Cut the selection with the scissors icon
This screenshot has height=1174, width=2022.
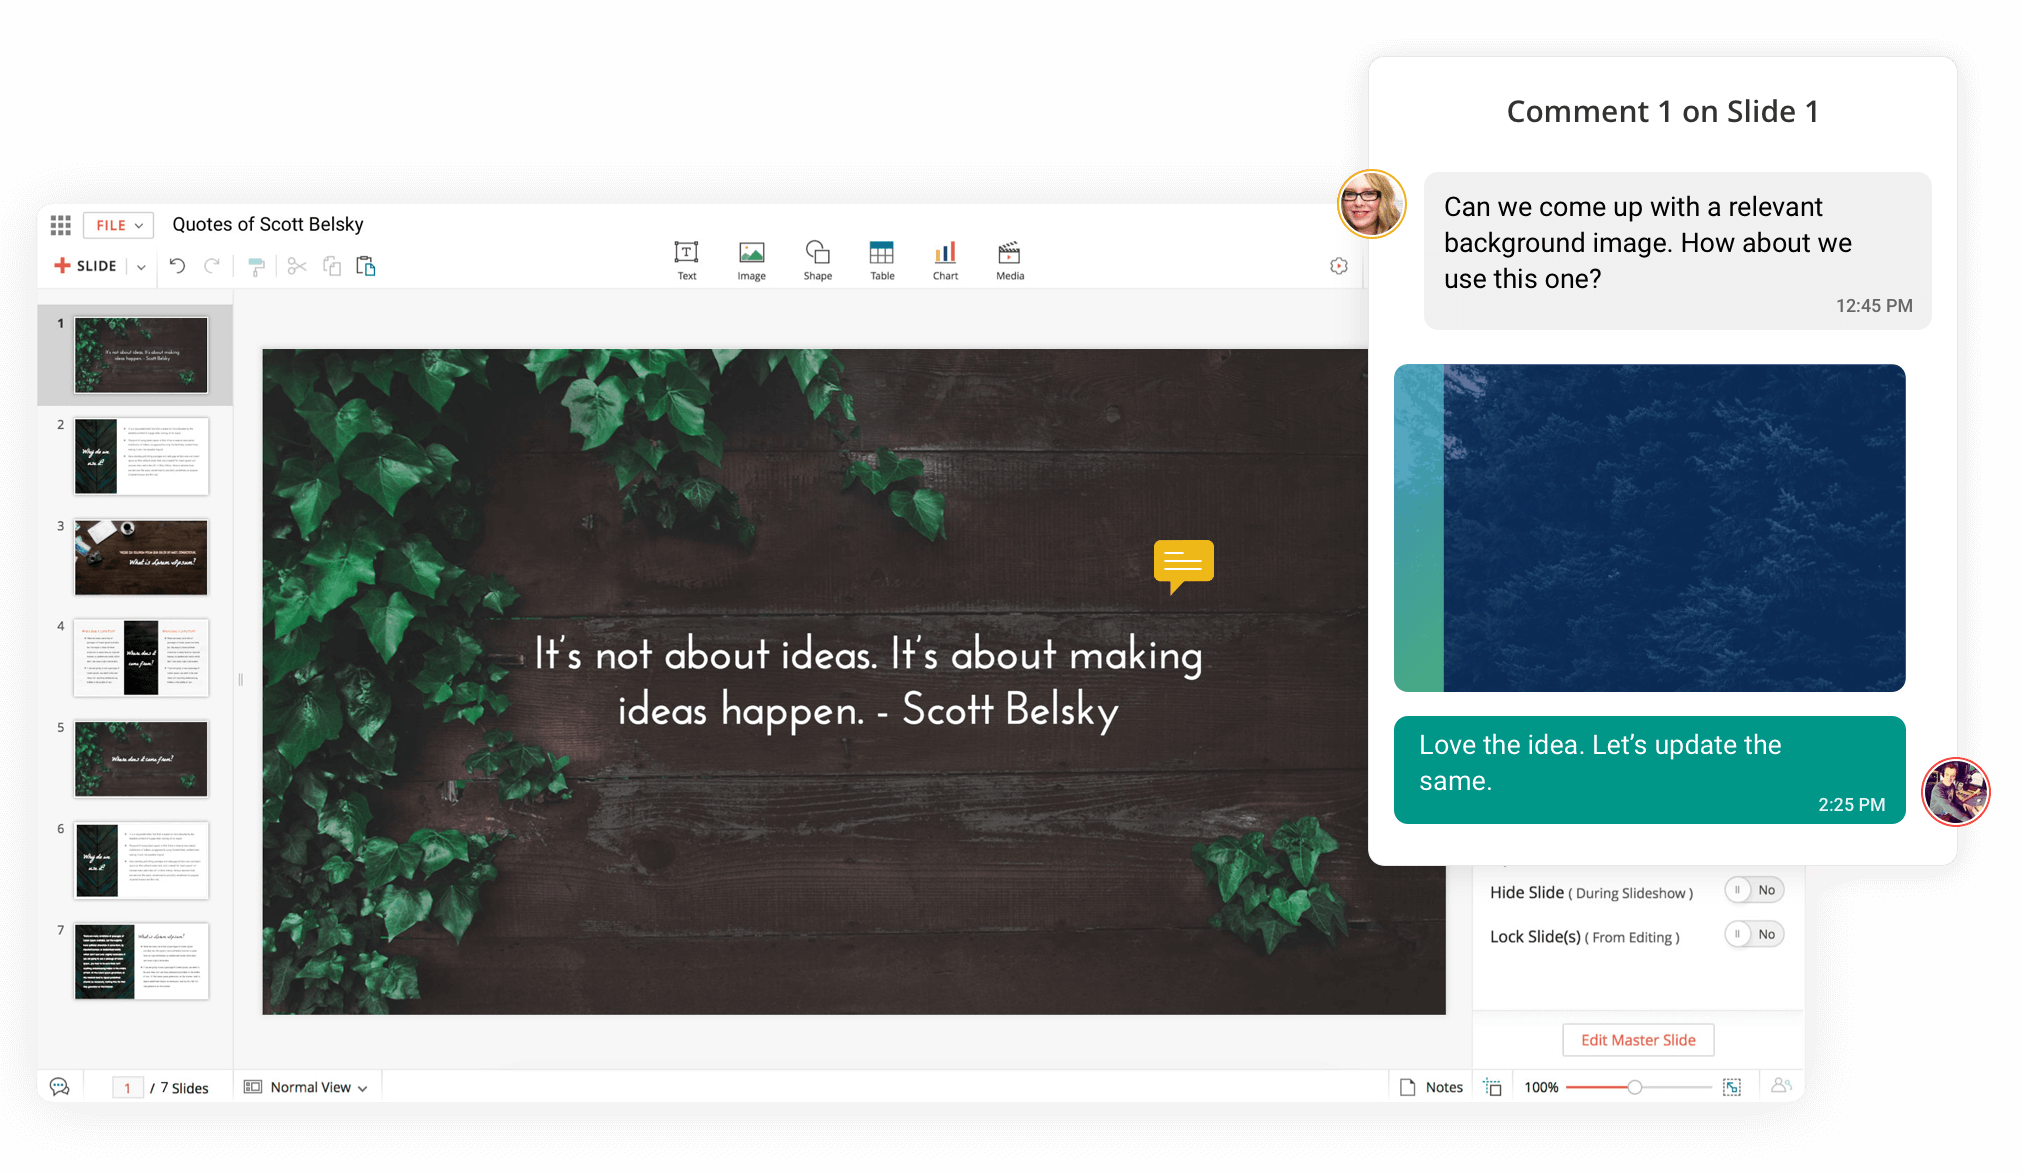[x=295, y=265]
